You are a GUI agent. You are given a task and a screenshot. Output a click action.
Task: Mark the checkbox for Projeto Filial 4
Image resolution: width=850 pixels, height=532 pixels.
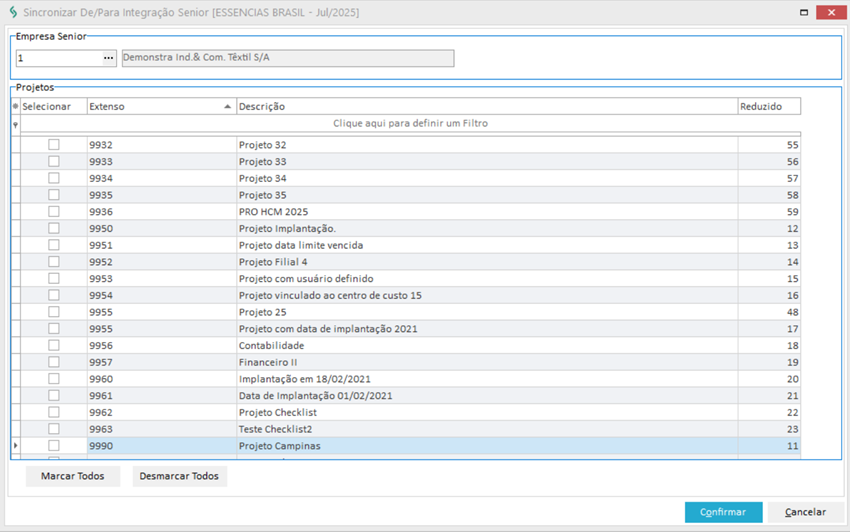[x=54, y=262]
